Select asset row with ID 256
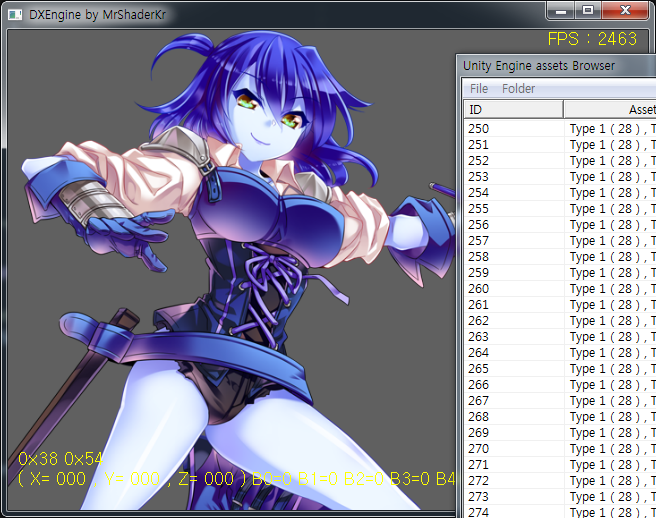Viewport: 656px width, 518px height. pos(560,225)
